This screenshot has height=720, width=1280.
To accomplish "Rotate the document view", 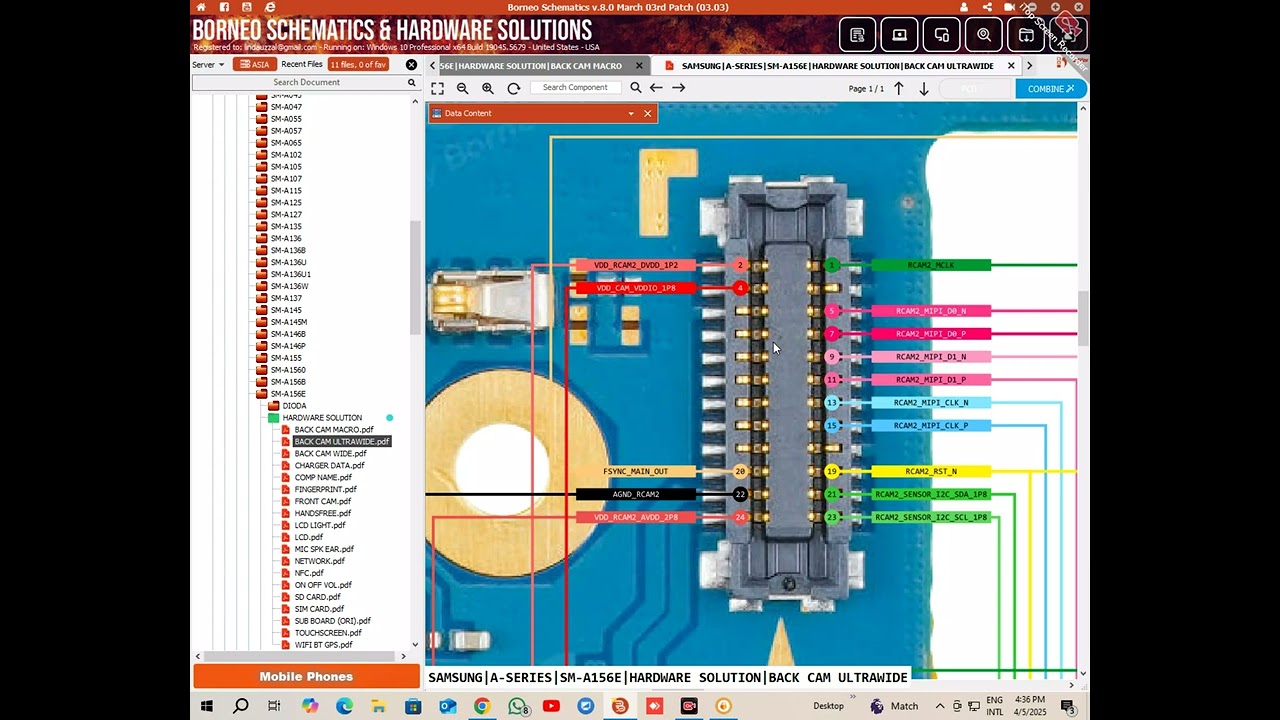I will click(514, 88).
